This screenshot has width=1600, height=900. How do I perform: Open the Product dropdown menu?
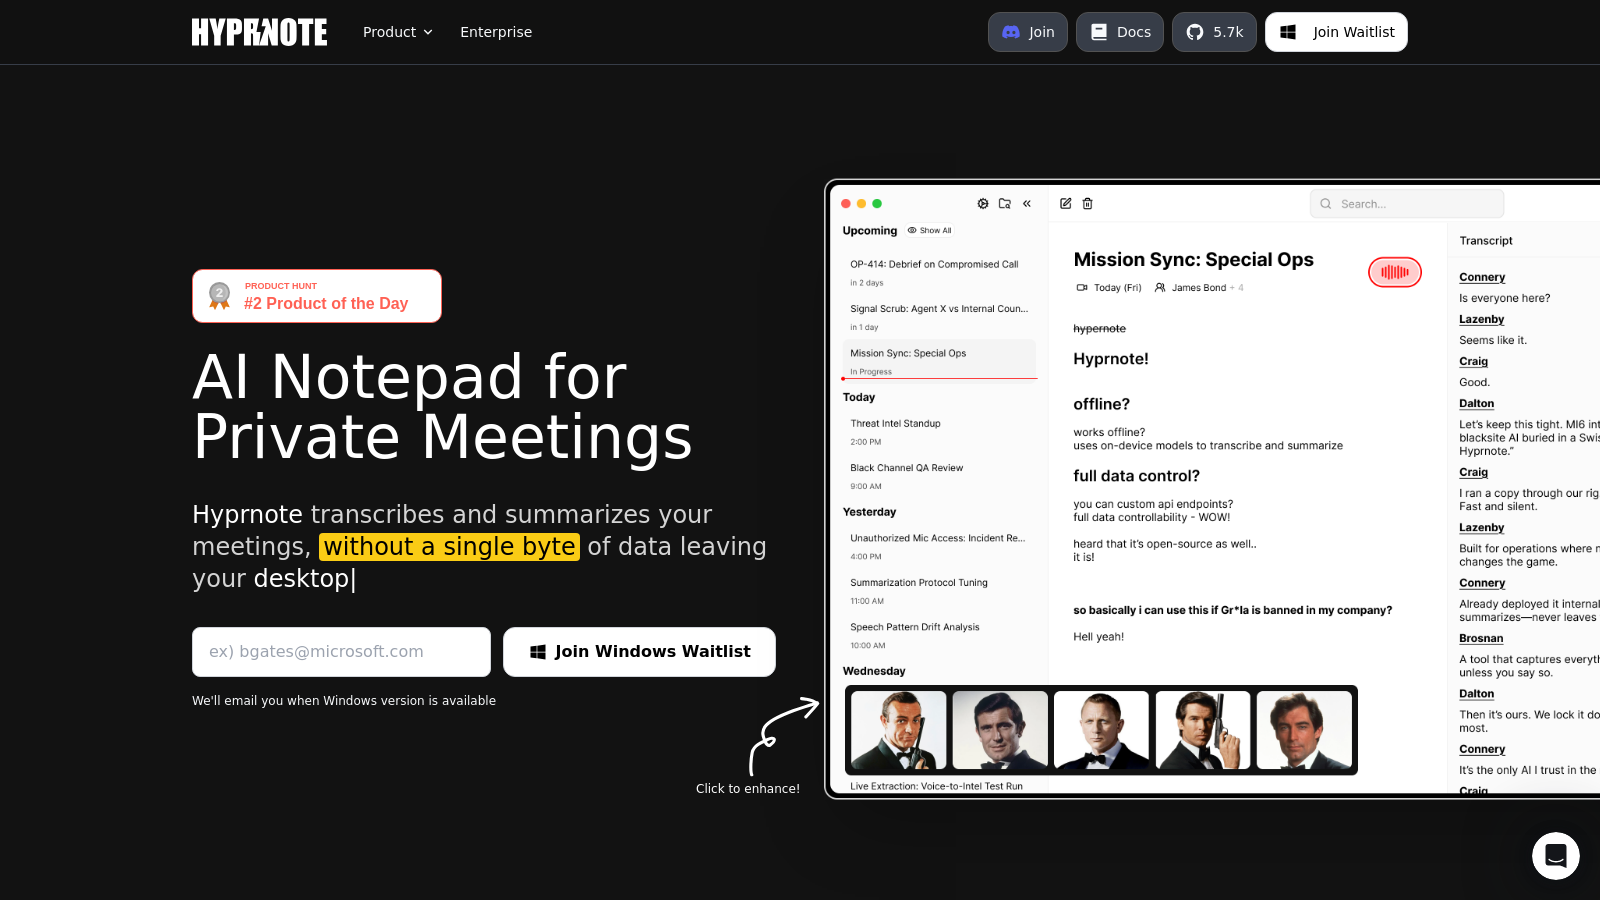pos(397,31)
